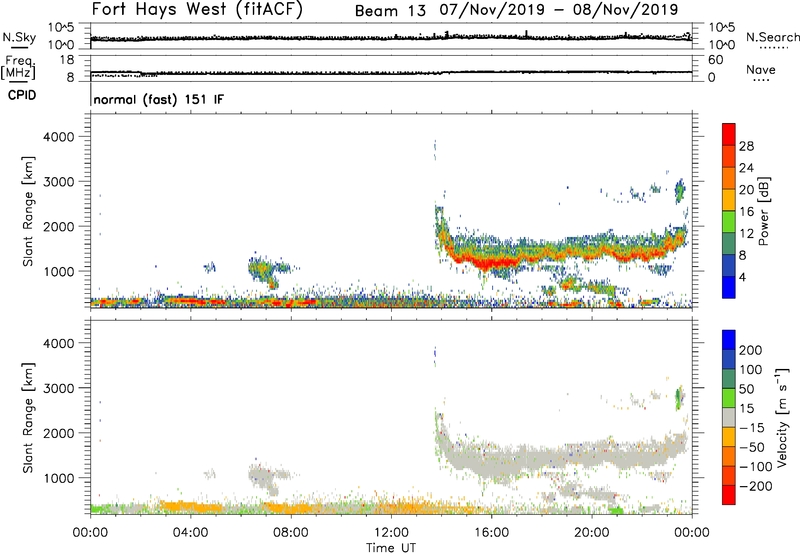Click the green velocity patch near 3000 km
Screen dimensions: 800x554
679,398
